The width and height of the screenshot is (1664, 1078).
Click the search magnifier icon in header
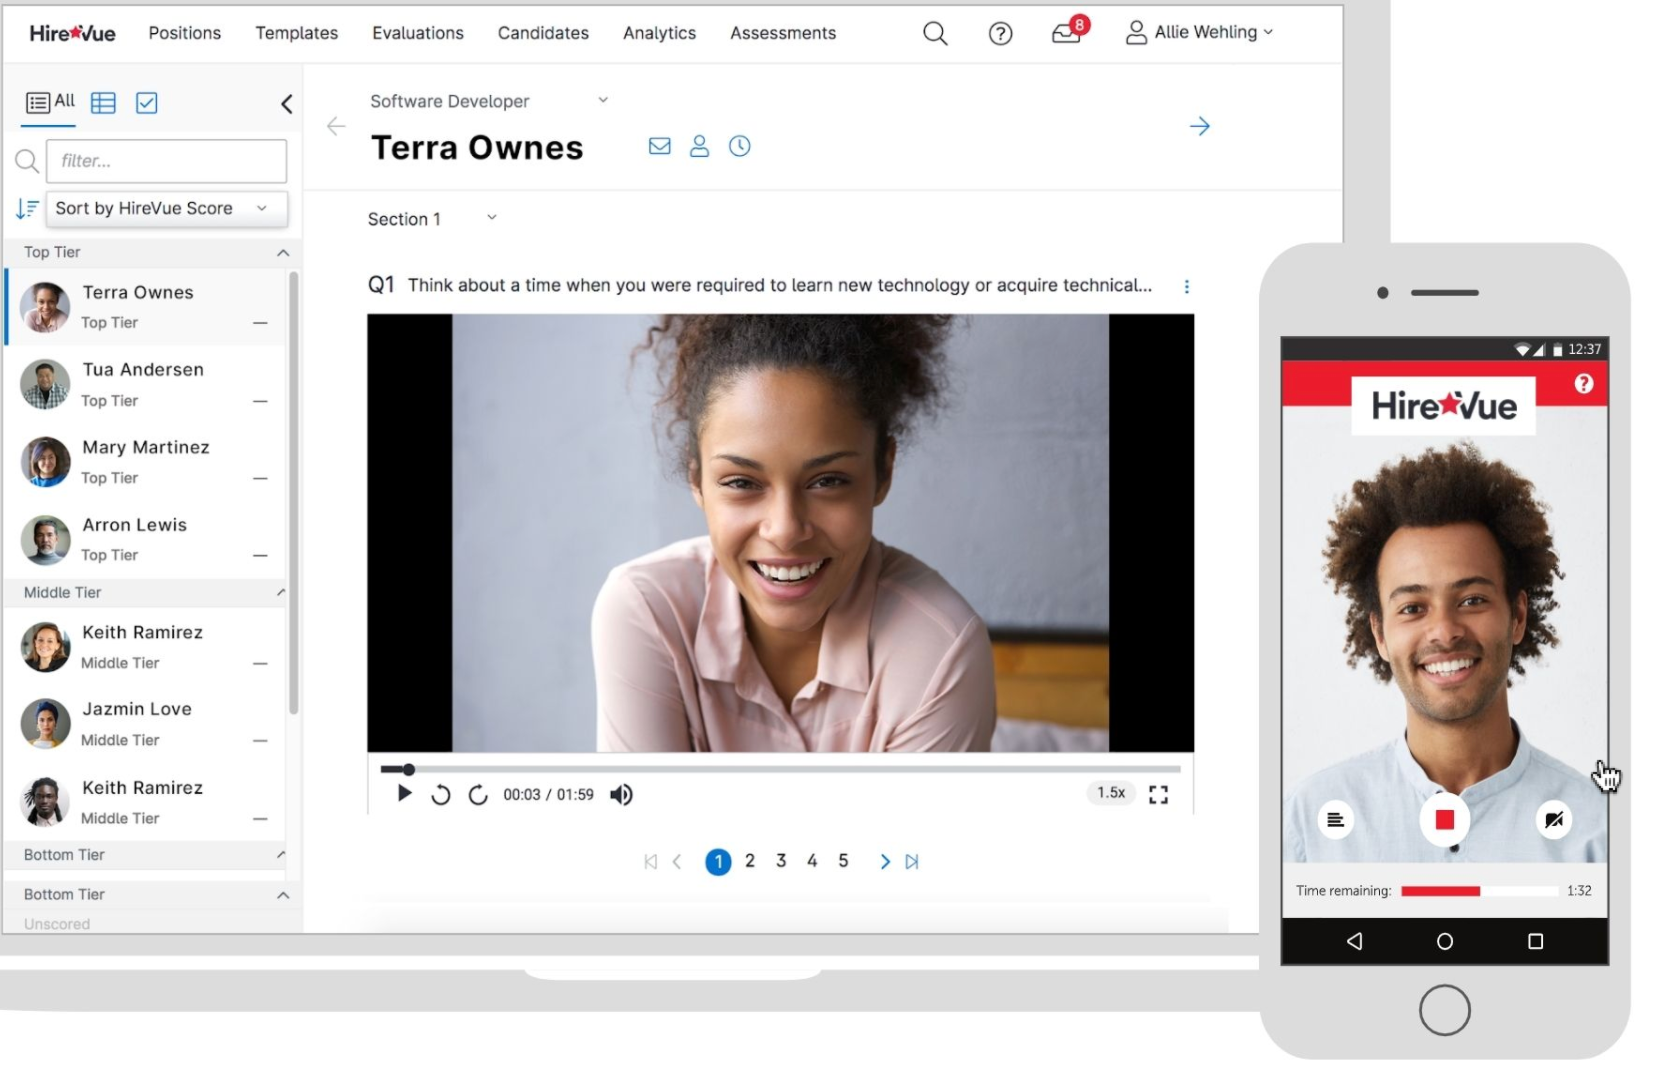[934, 34]
